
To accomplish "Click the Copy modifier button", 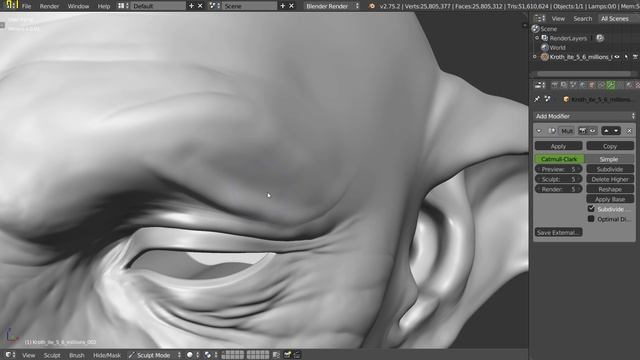I will (x=610, y=146).
